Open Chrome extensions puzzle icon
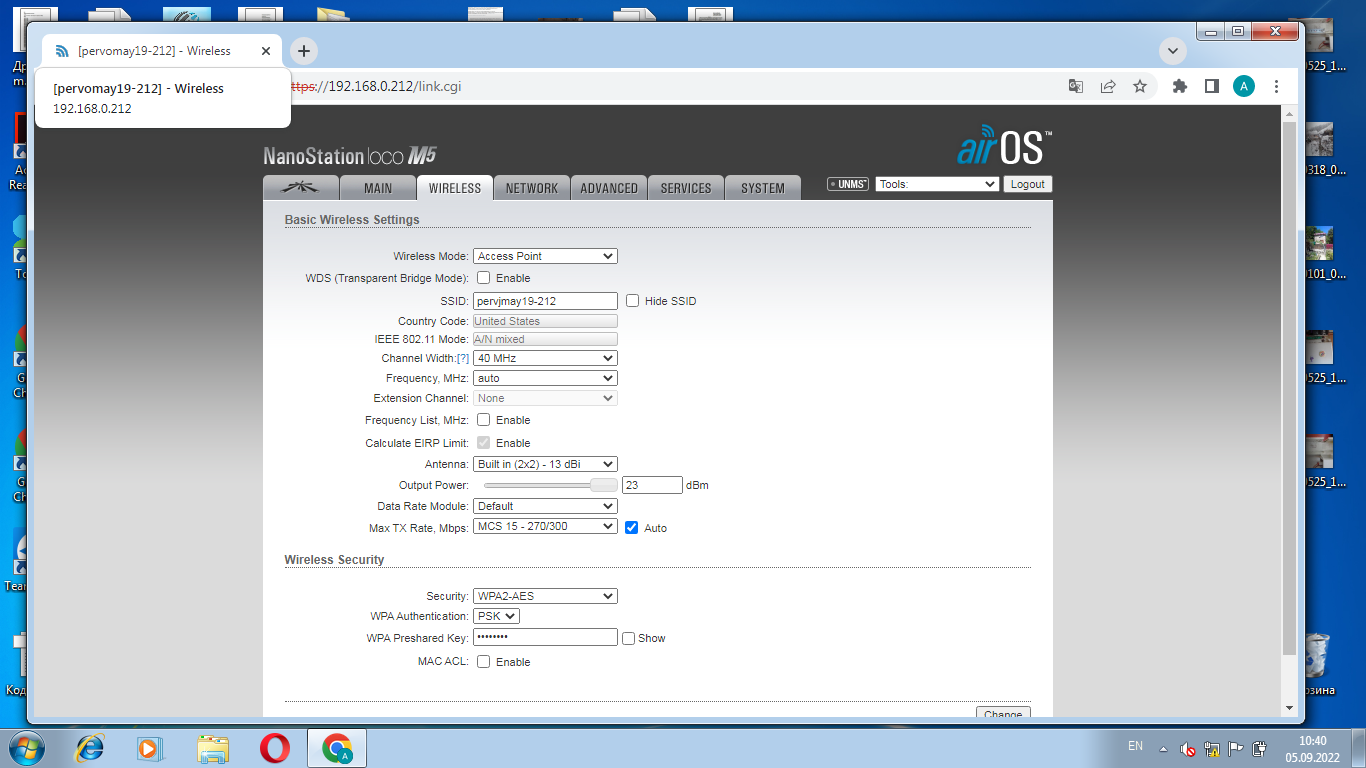1366x768 pixels. (1180, 86)
